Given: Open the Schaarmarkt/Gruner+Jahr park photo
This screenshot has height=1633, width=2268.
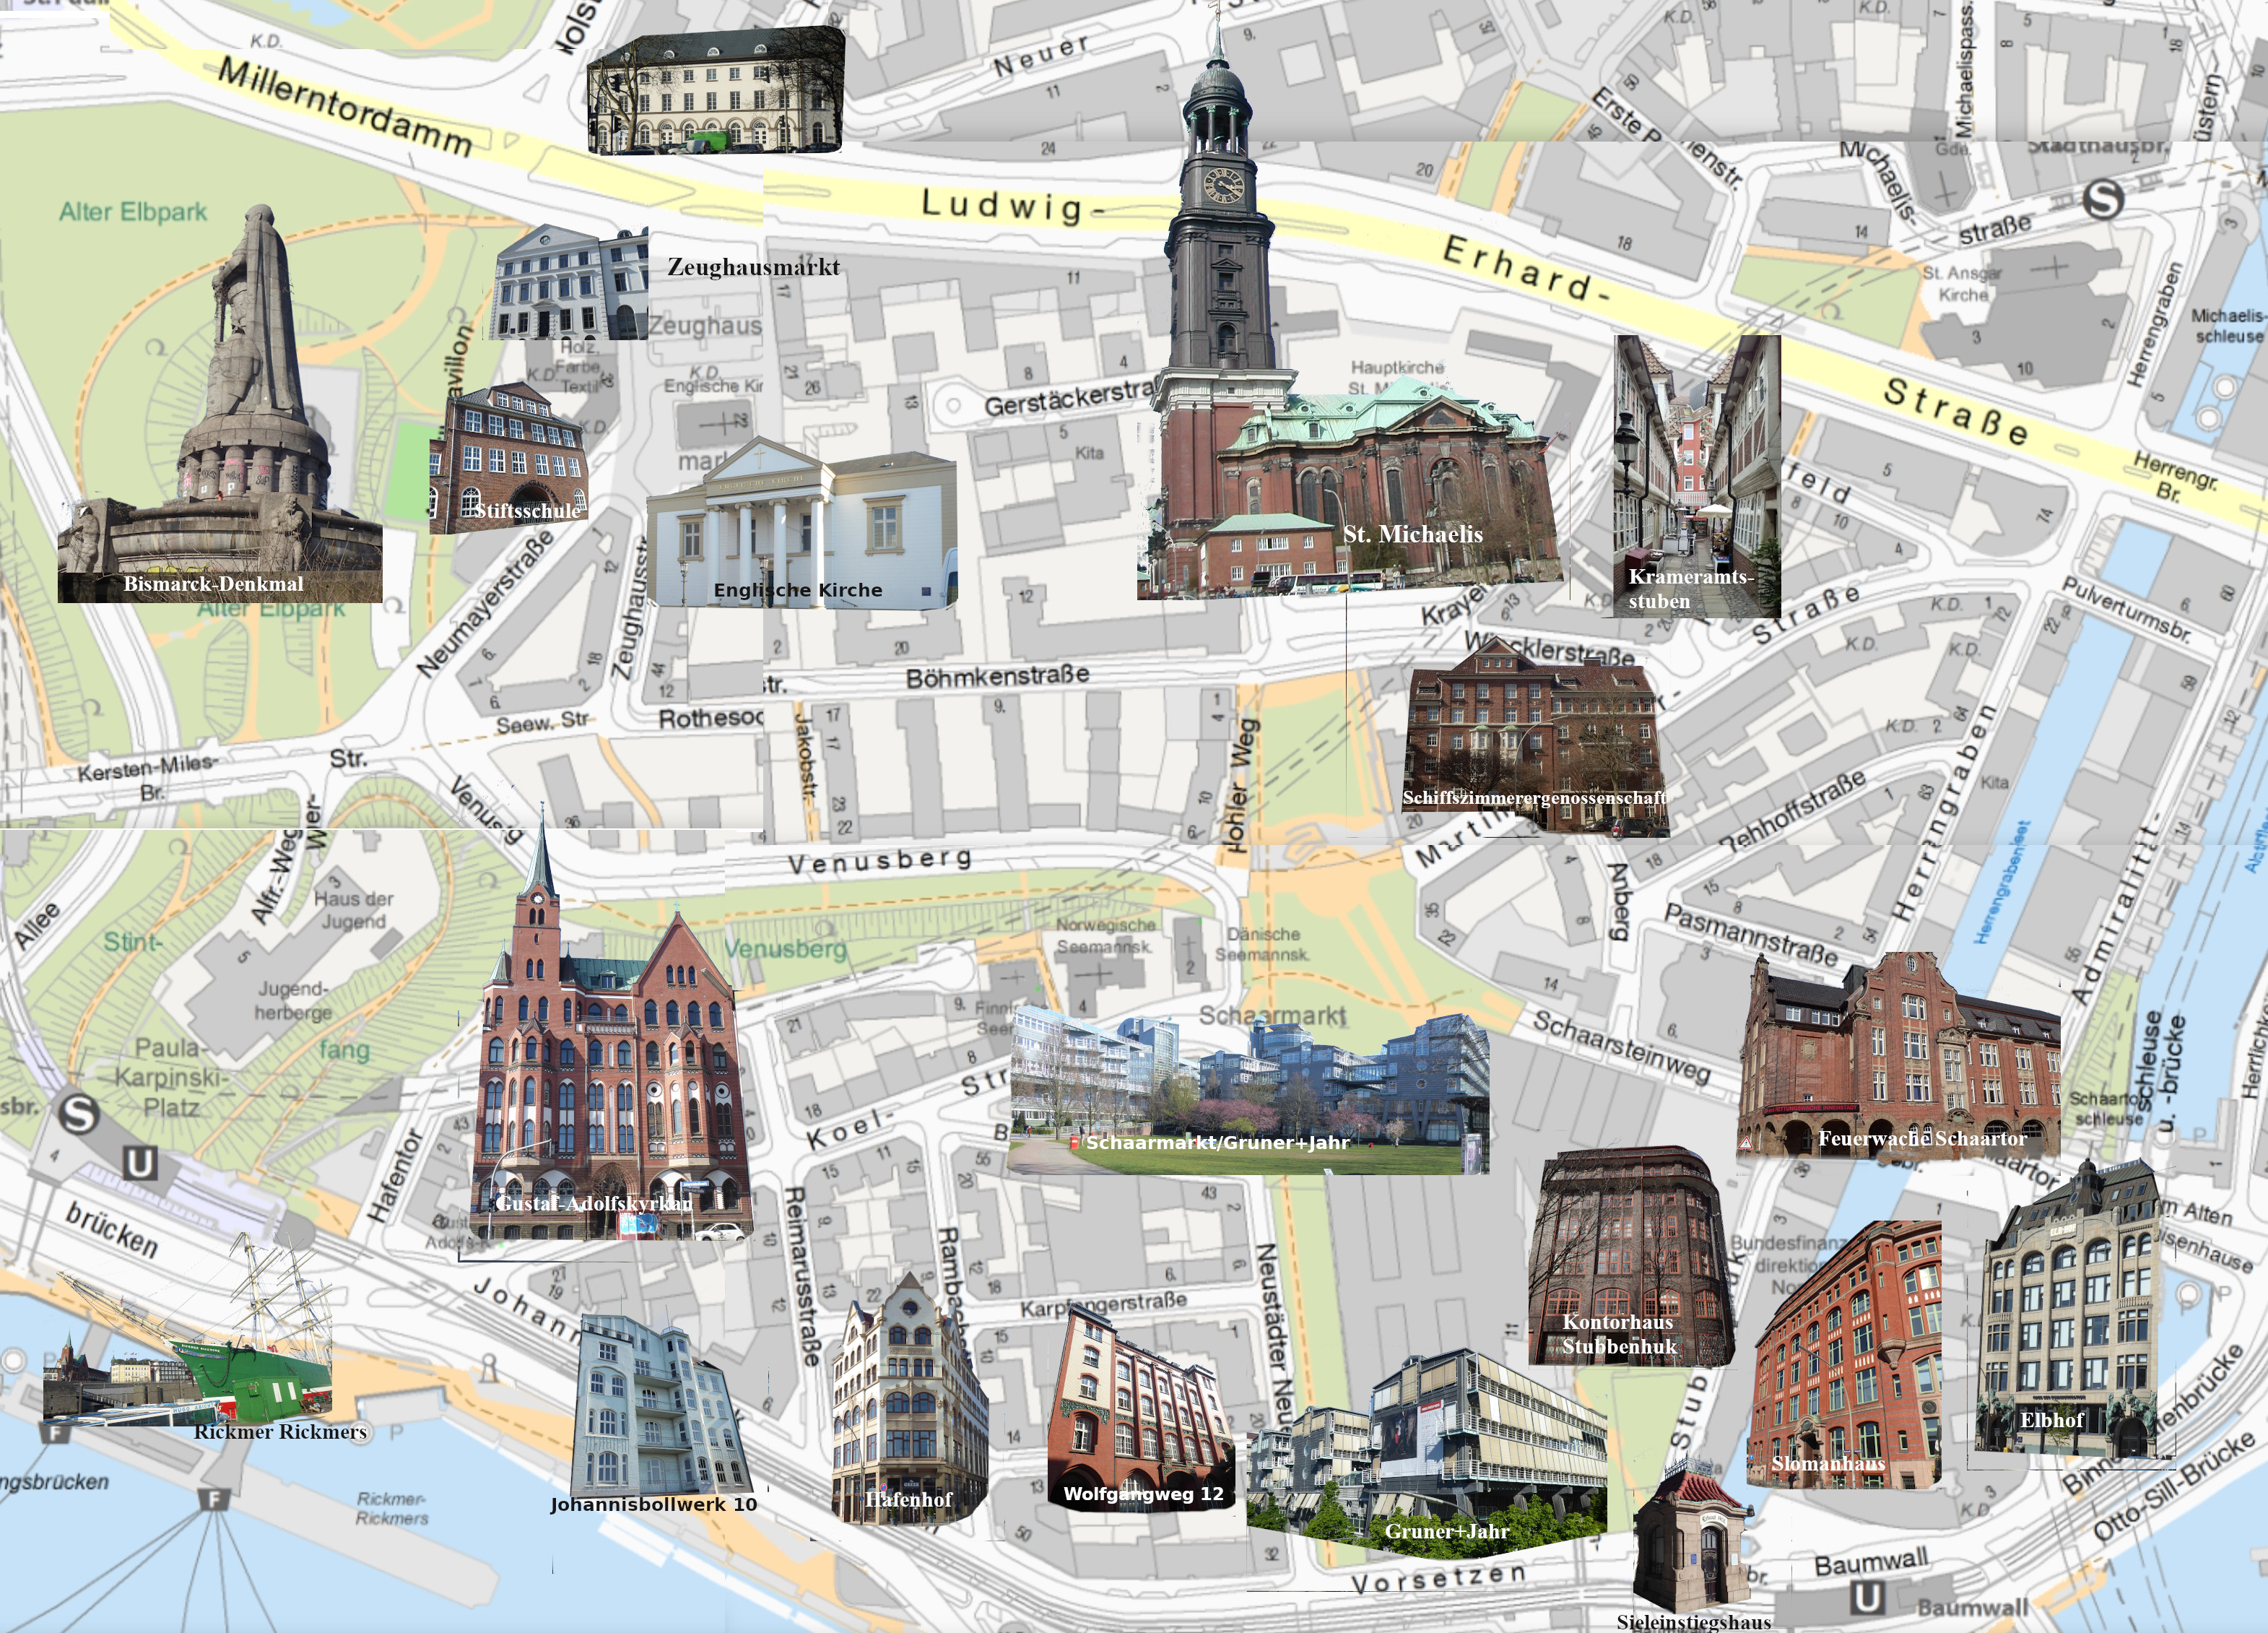Looking at the screenshot, I should [x=1249, y=1091].
